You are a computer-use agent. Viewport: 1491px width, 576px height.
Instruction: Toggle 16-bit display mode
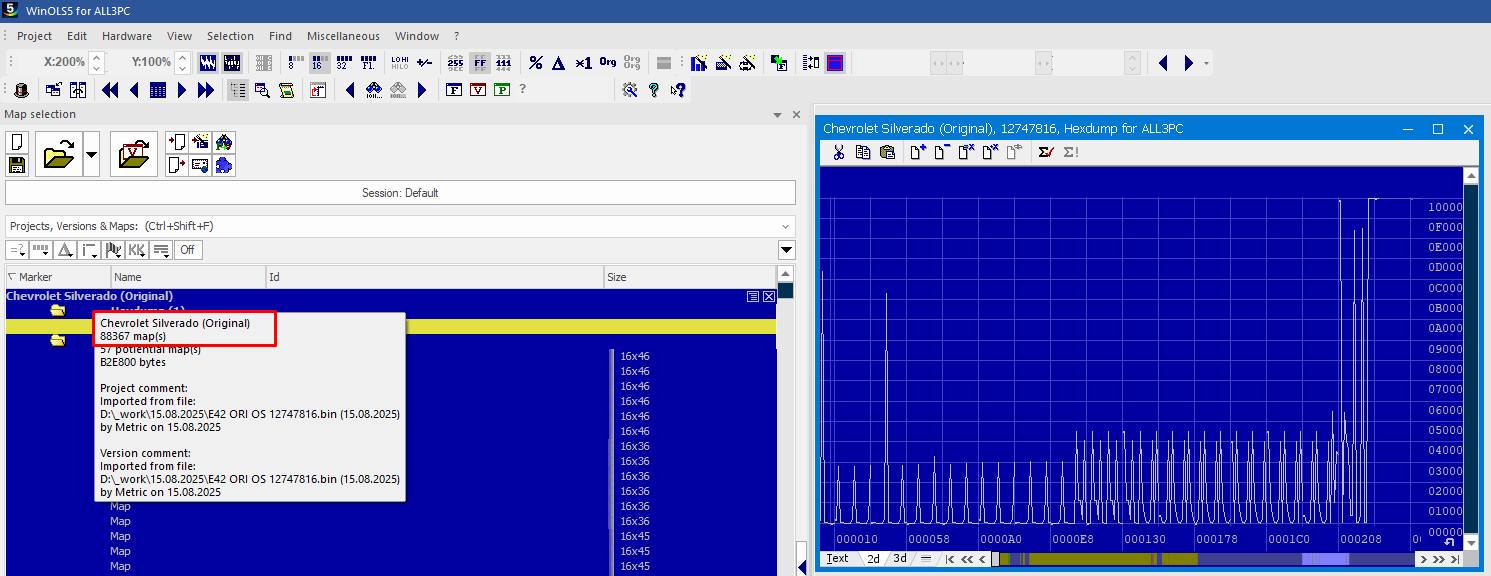tap(319, 62)
